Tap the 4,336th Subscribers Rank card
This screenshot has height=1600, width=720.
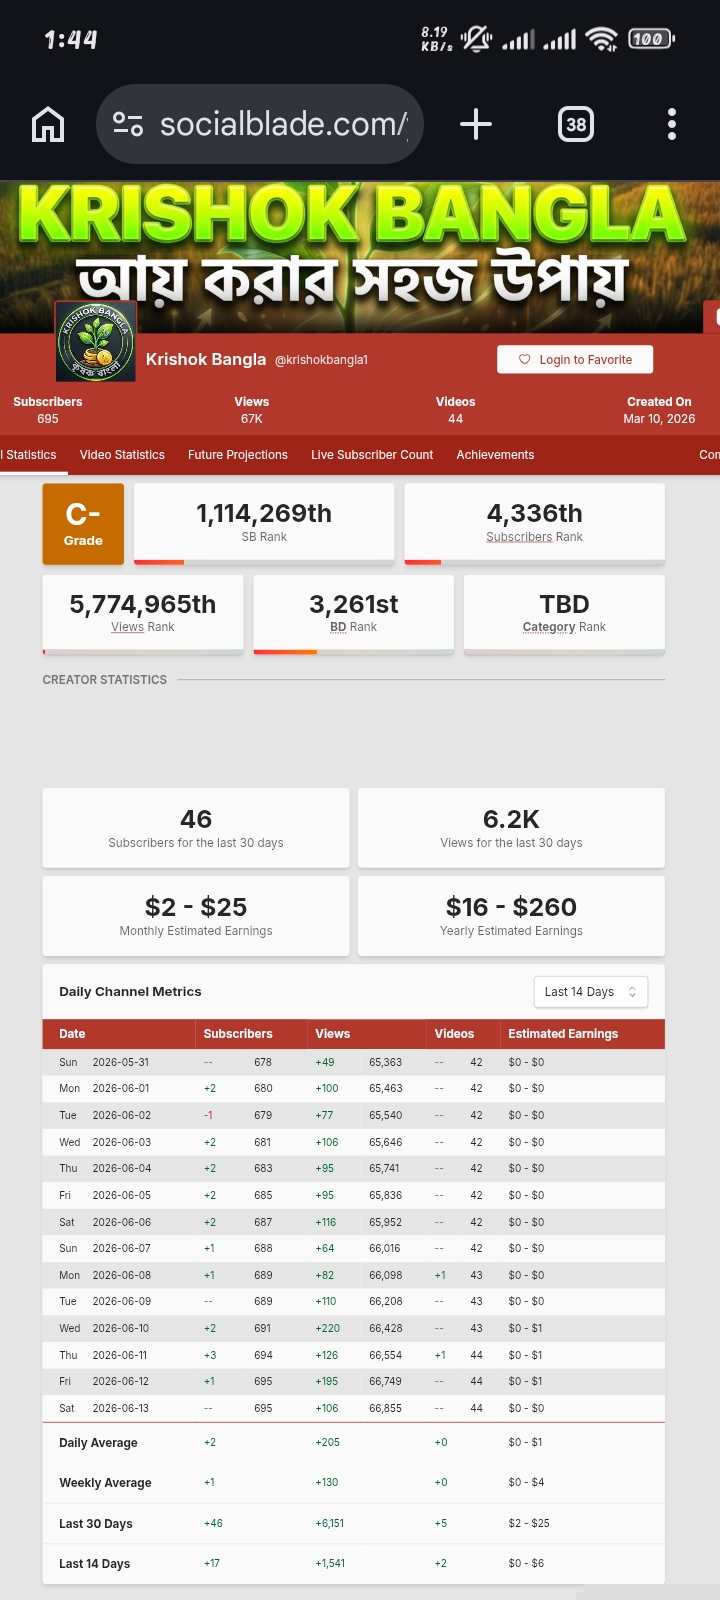tap(534, 523)
